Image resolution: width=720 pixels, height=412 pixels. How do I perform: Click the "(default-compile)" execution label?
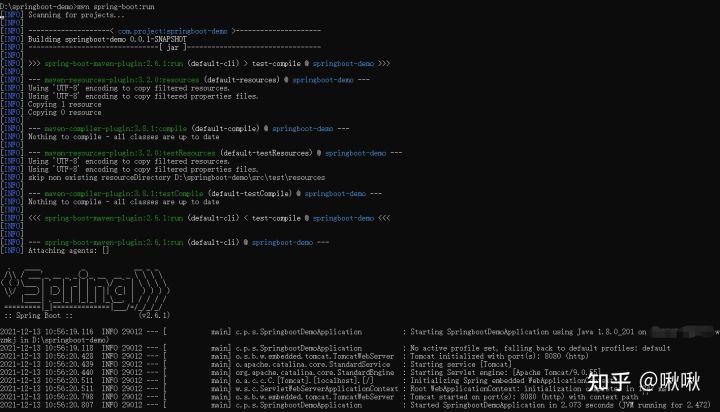point(225,129)
